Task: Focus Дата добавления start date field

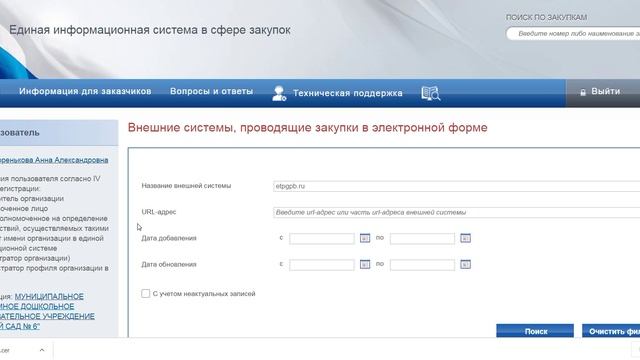Action: (x=322, y=238)
